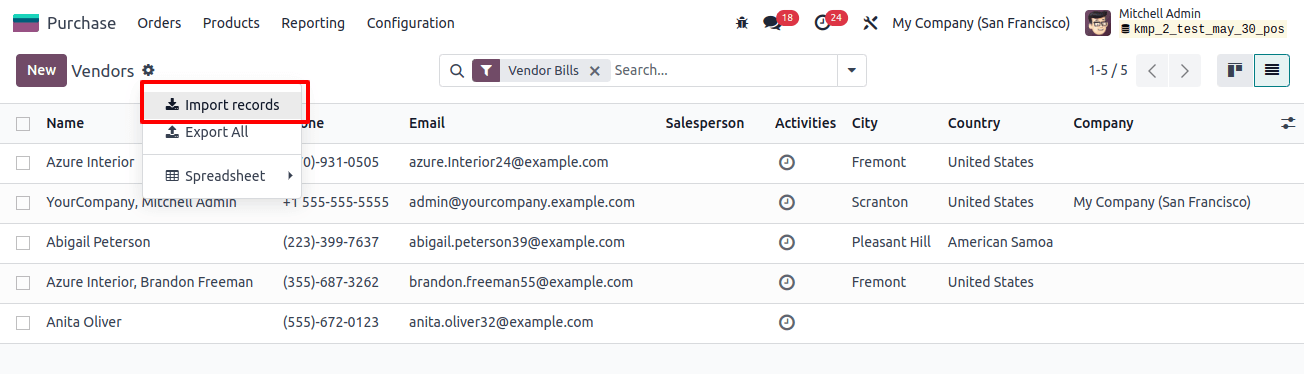Open column settings adjust icon in header
1304x374 pixels.
pyautogui.click(x=1288, y=123)
